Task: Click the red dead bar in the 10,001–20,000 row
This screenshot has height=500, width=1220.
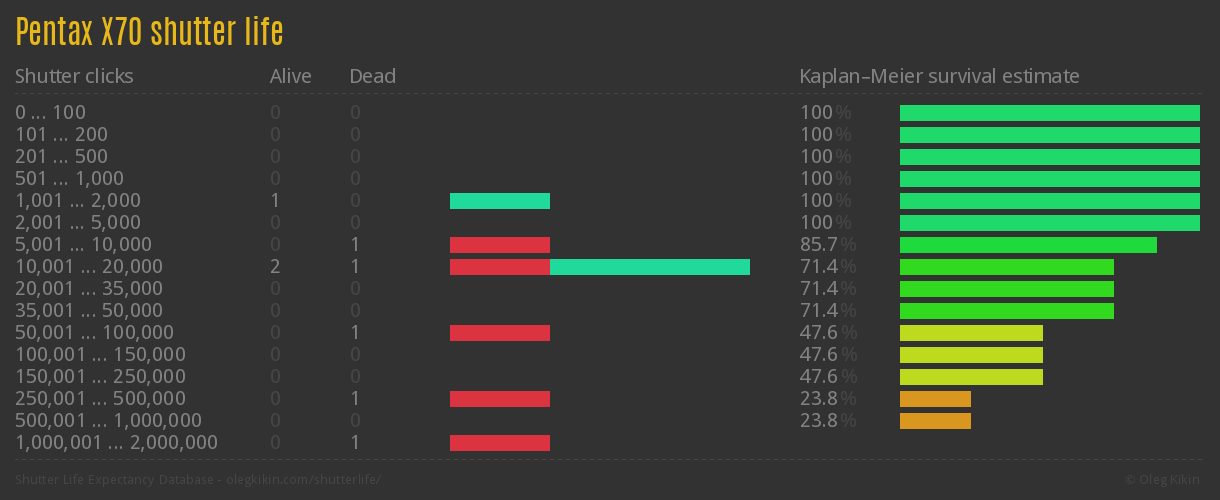Action: (x=499, y=267)
